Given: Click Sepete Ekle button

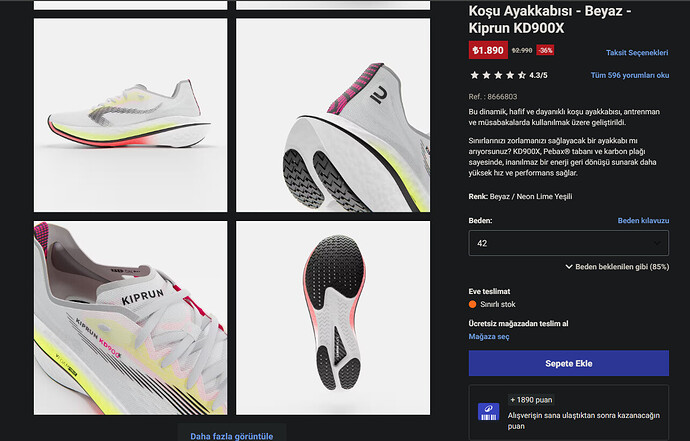Looking at the screenshot, I should click(569, 363).
